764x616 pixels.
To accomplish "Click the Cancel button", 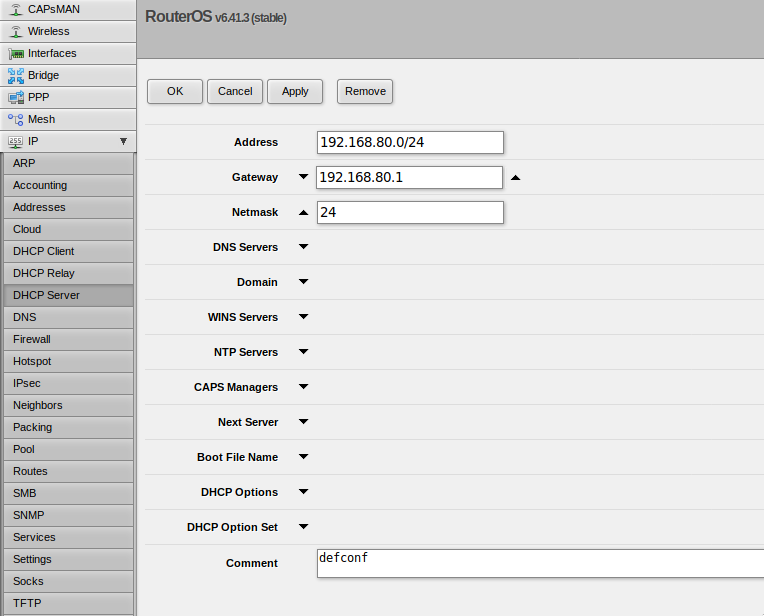I will (235, 92).
